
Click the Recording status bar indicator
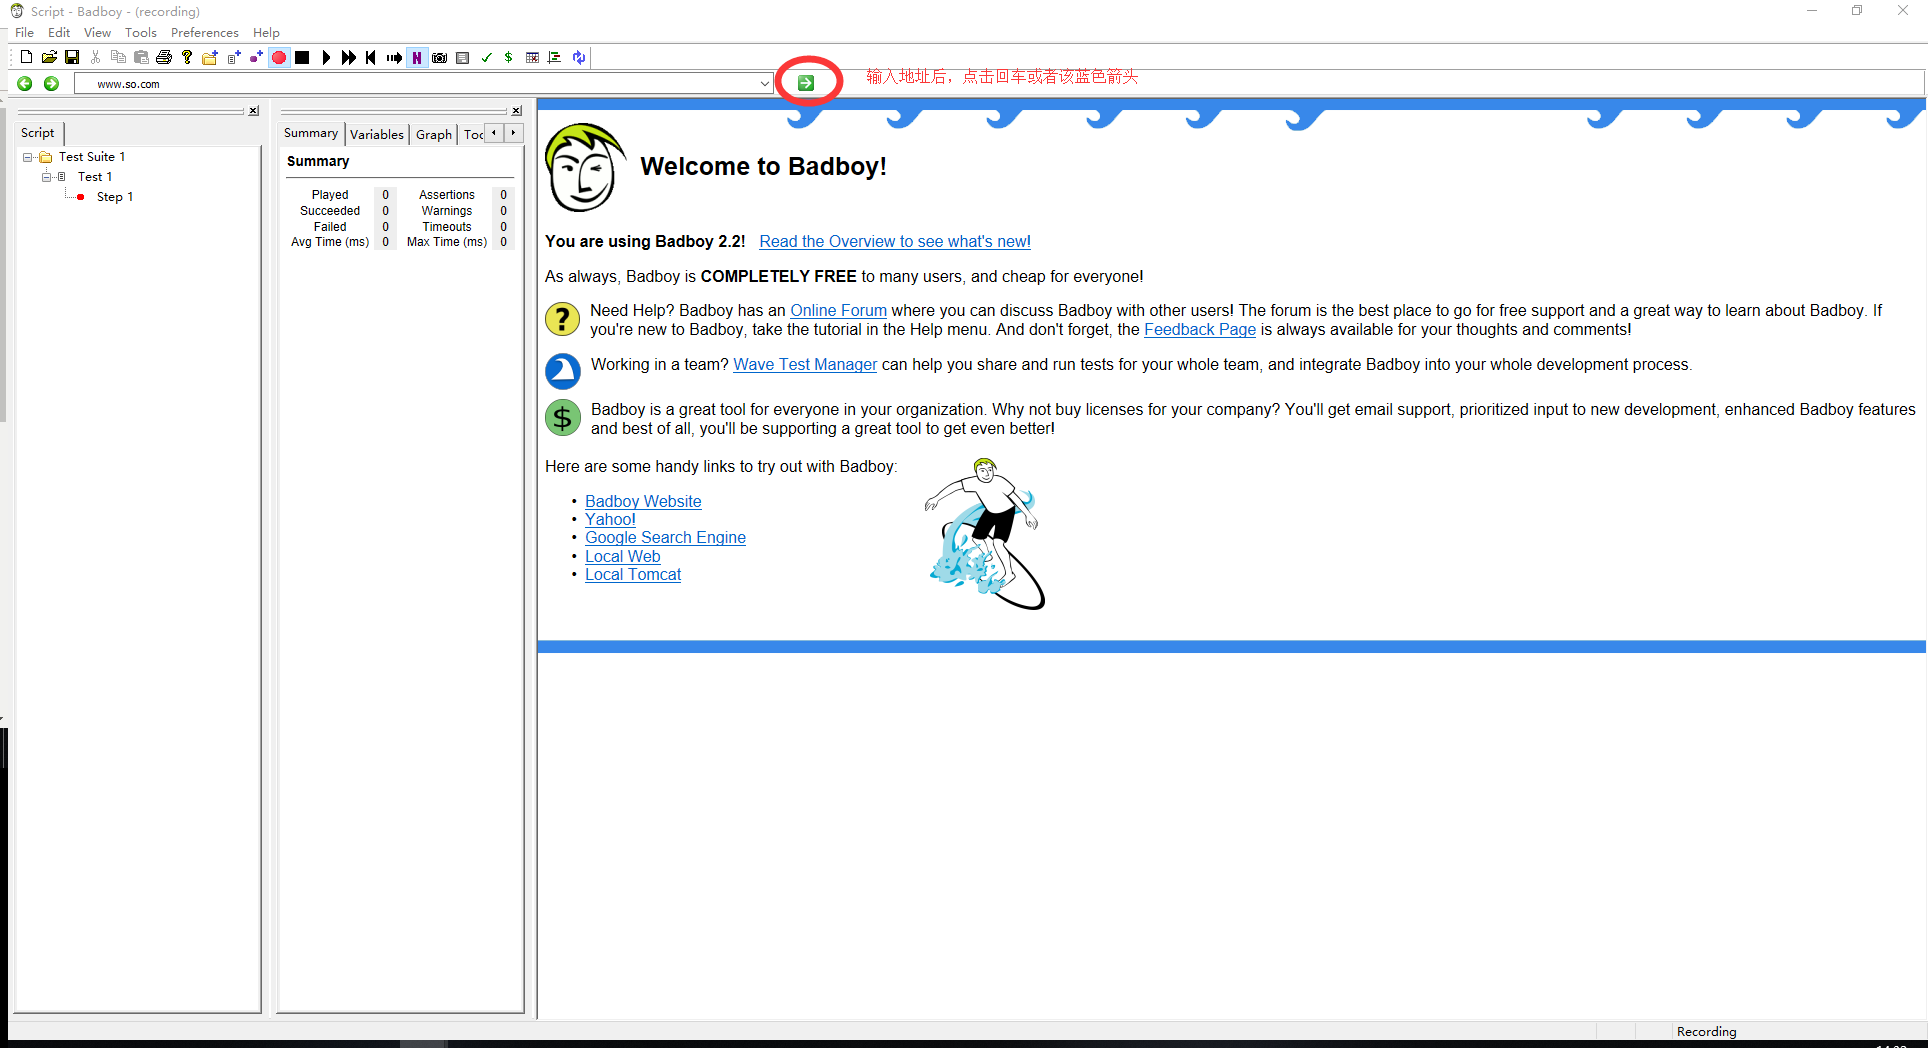pos(1706,1031)
